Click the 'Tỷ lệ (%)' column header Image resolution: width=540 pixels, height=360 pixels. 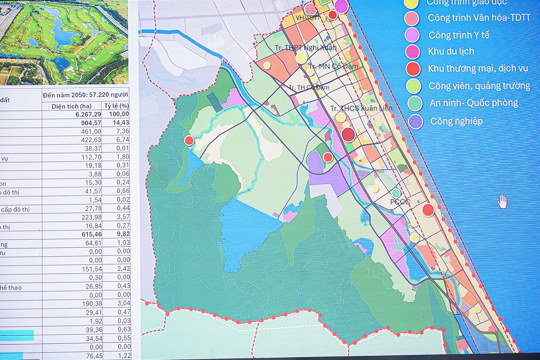[x=117, y=106]
